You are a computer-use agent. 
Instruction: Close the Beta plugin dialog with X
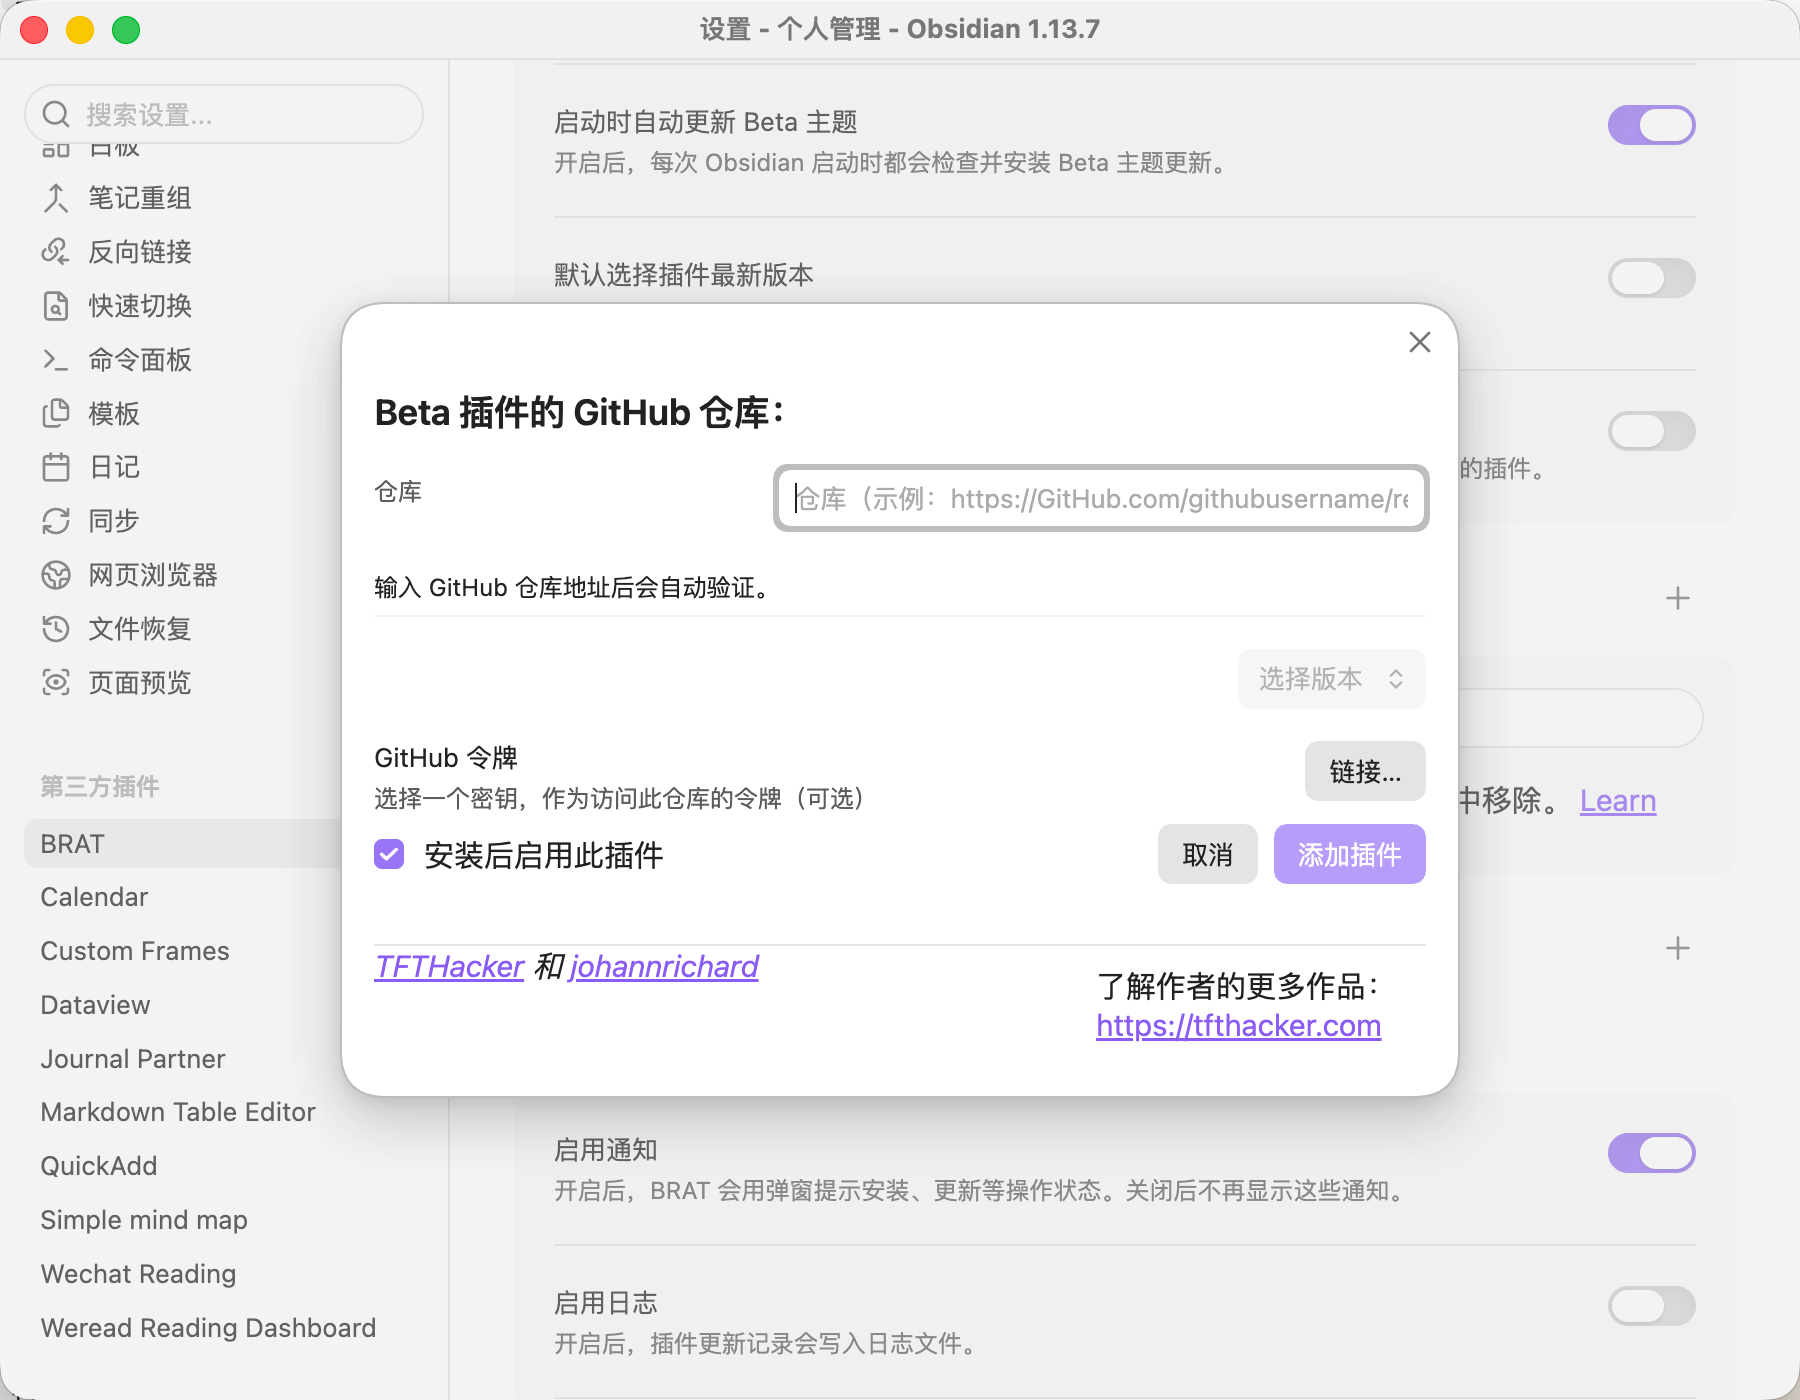(x=1419, y=342)
